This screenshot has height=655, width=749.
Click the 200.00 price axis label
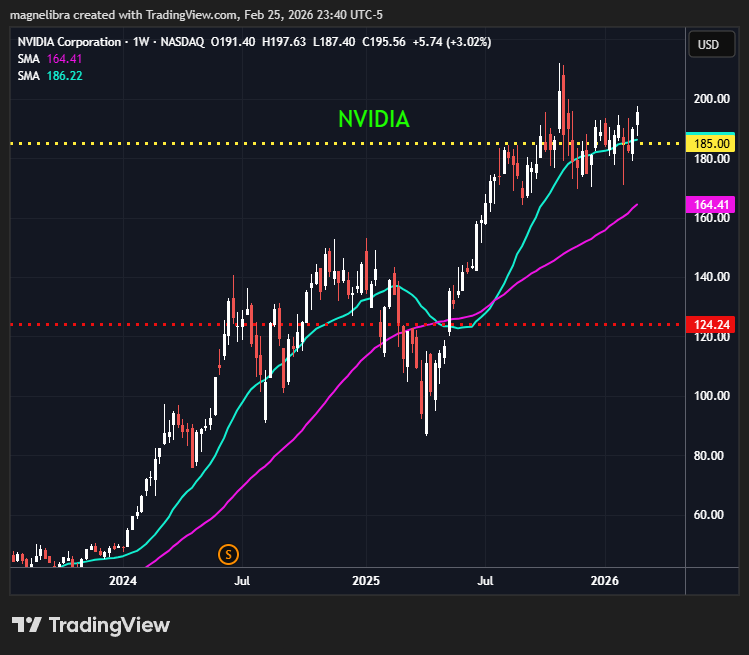pos(712,99)
